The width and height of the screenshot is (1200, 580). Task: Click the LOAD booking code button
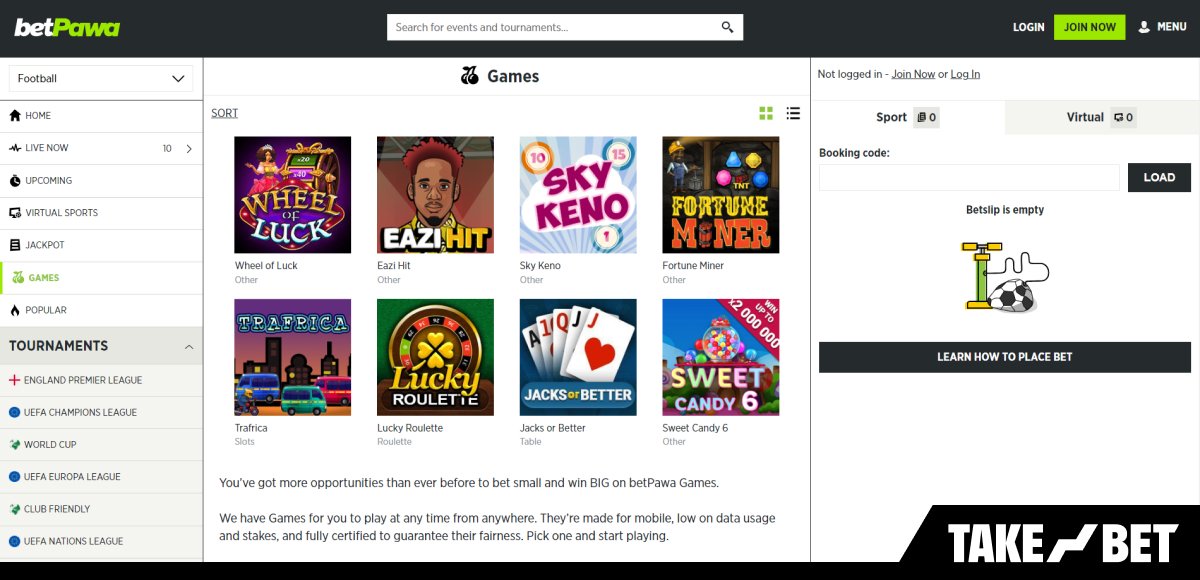click(1159, 177)
